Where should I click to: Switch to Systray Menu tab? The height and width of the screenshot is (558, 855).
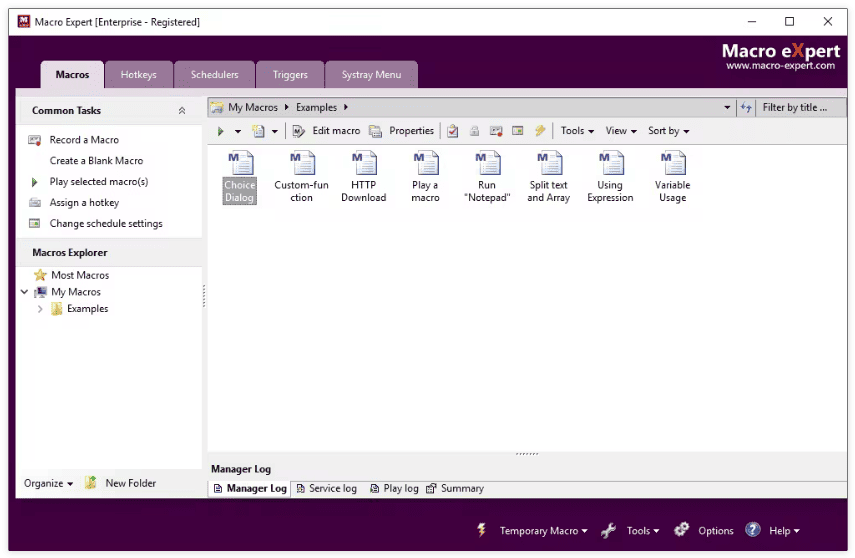371,75
